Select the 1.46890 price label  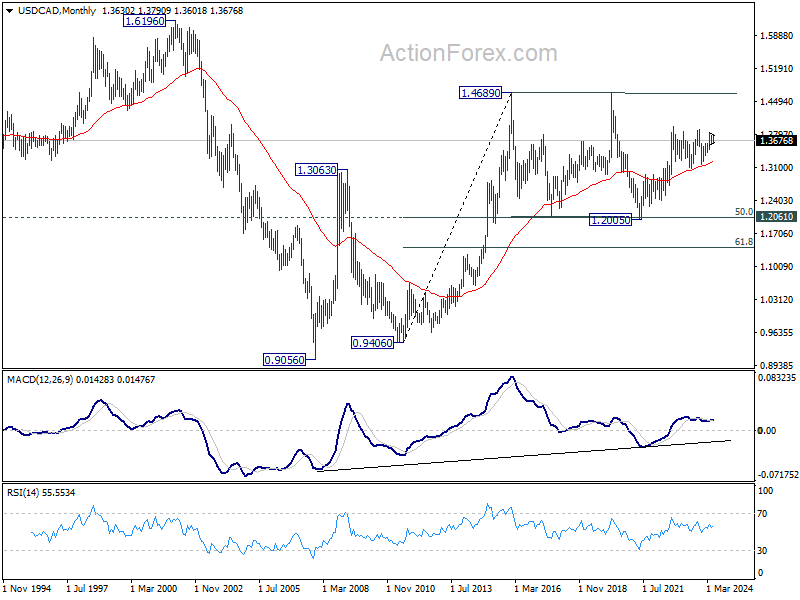(x=481, y=93)
